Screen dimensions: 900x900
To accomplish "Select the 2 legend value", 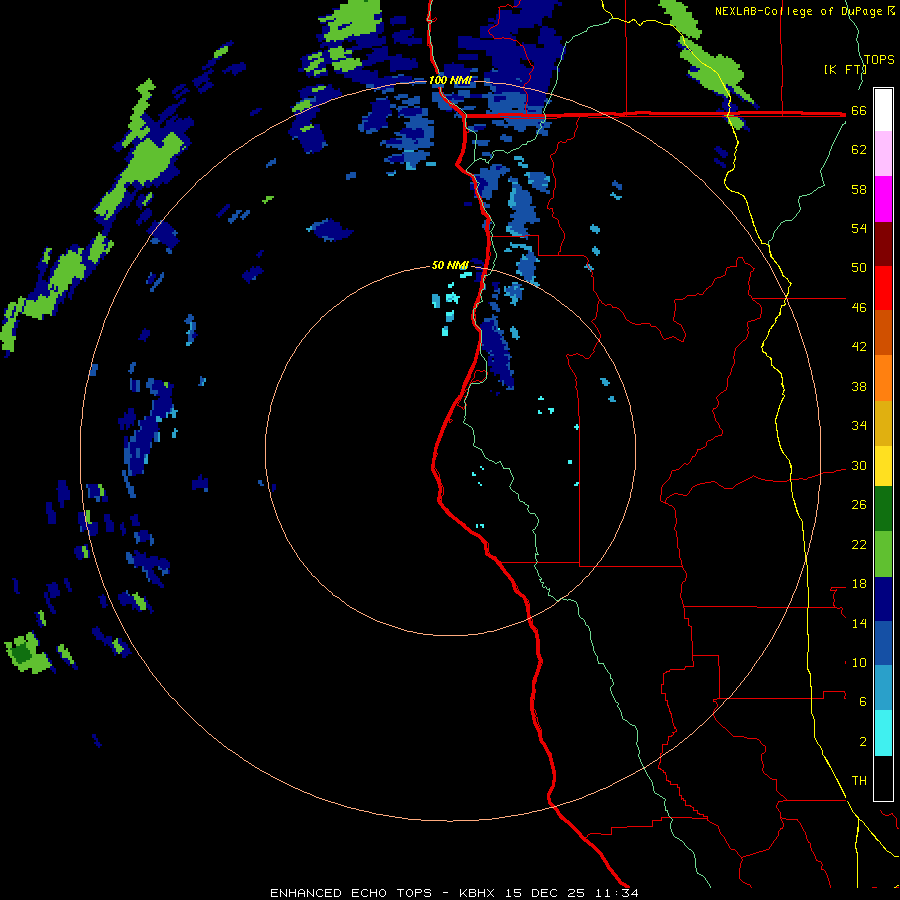I will [863, 742].
